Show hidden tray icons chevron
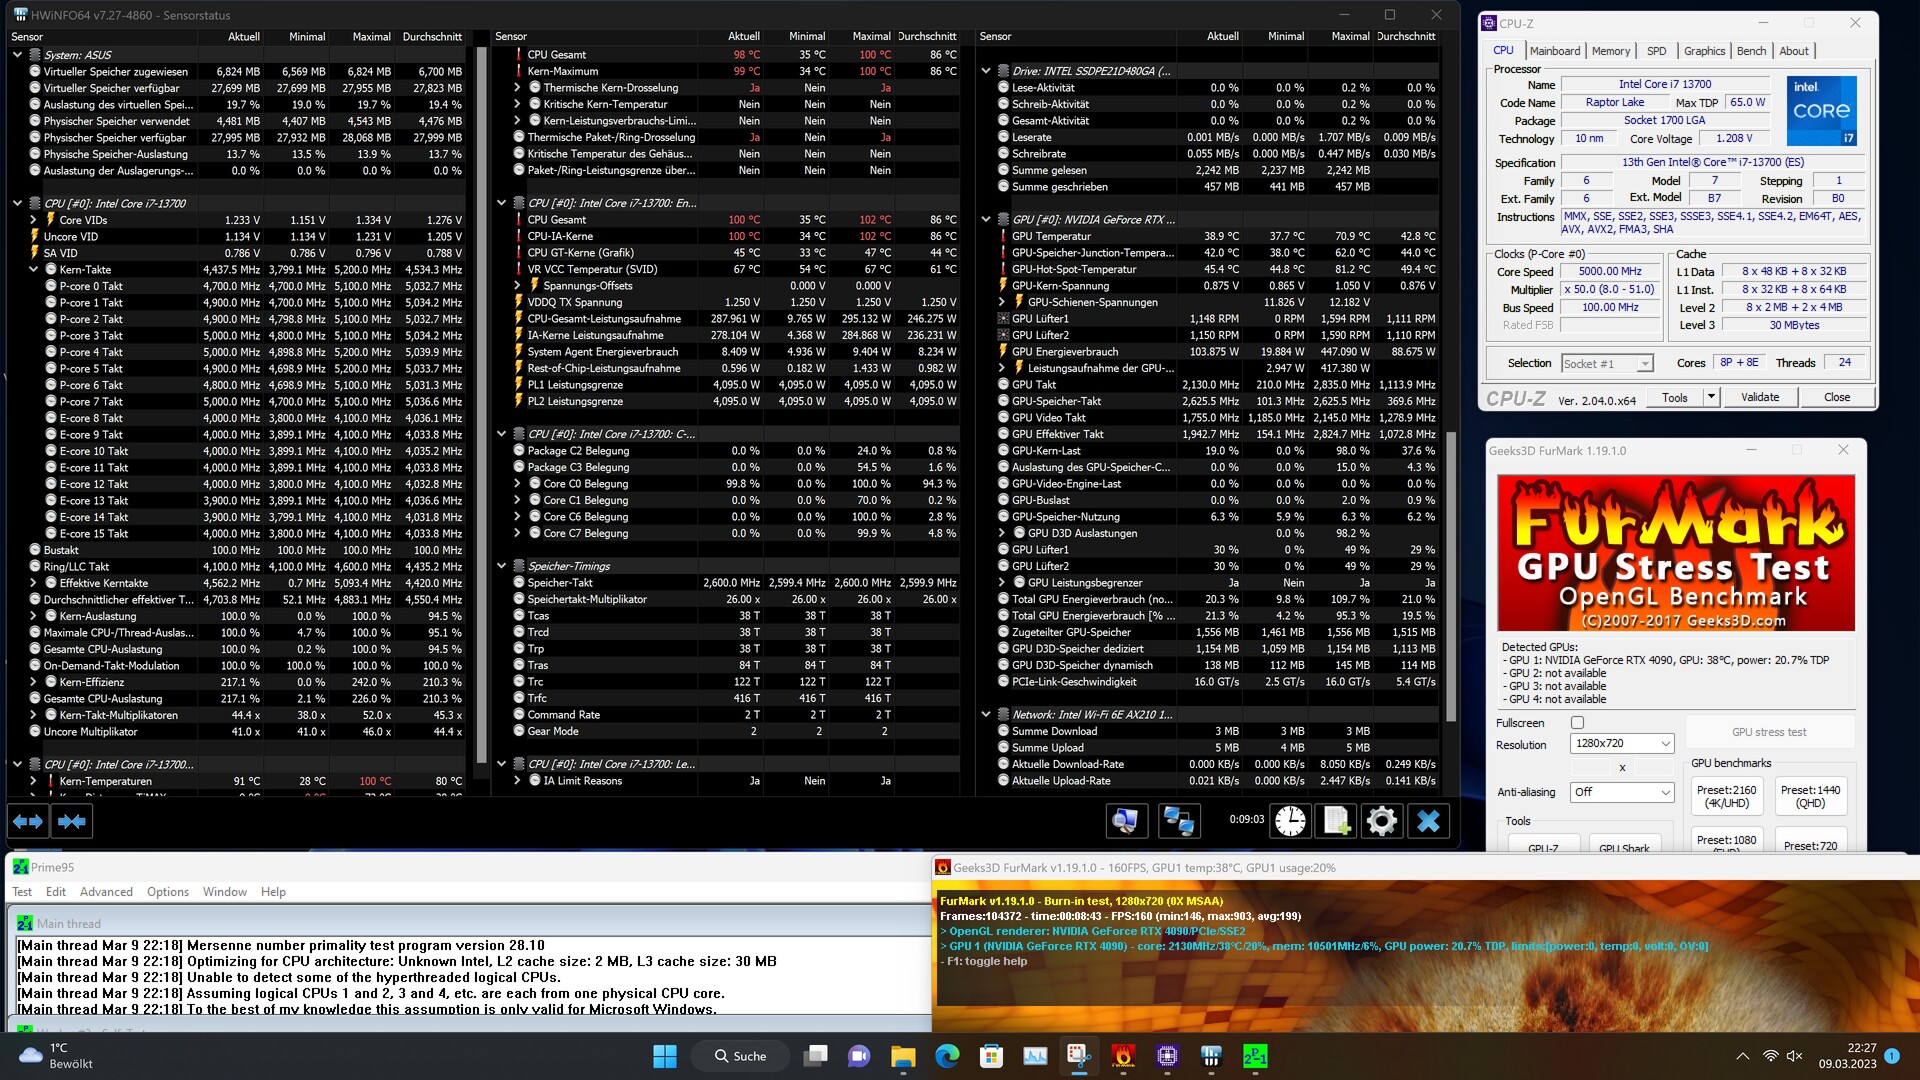Image resolution: width=1920 pixels, height=1080 pixels. (1742, 1056)
